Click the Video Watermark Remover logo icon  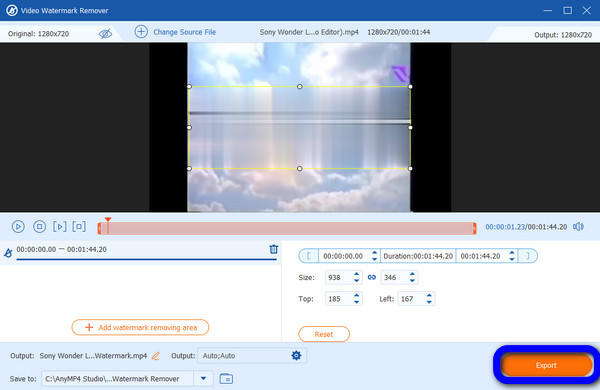pyautogui.click(x=11, y=10)
